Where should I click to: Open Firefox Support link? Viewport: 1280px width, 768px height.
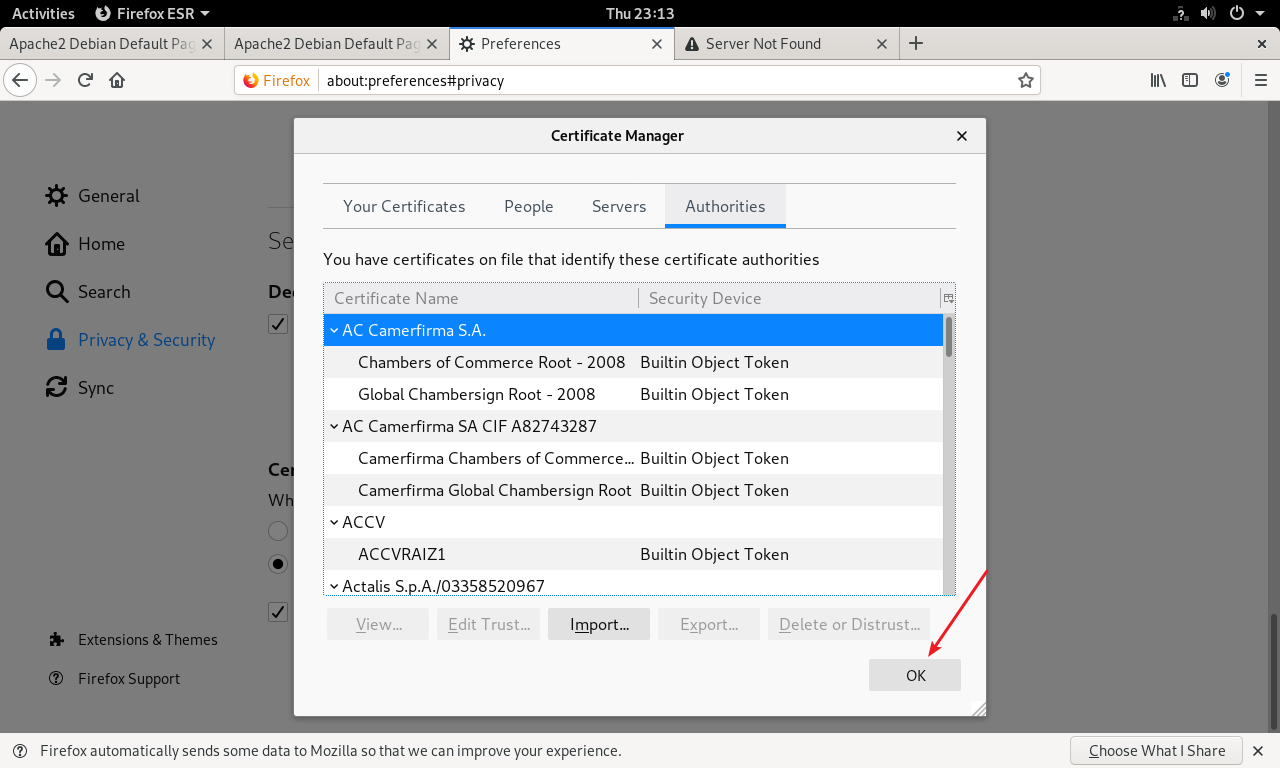[x=115, y=679]
